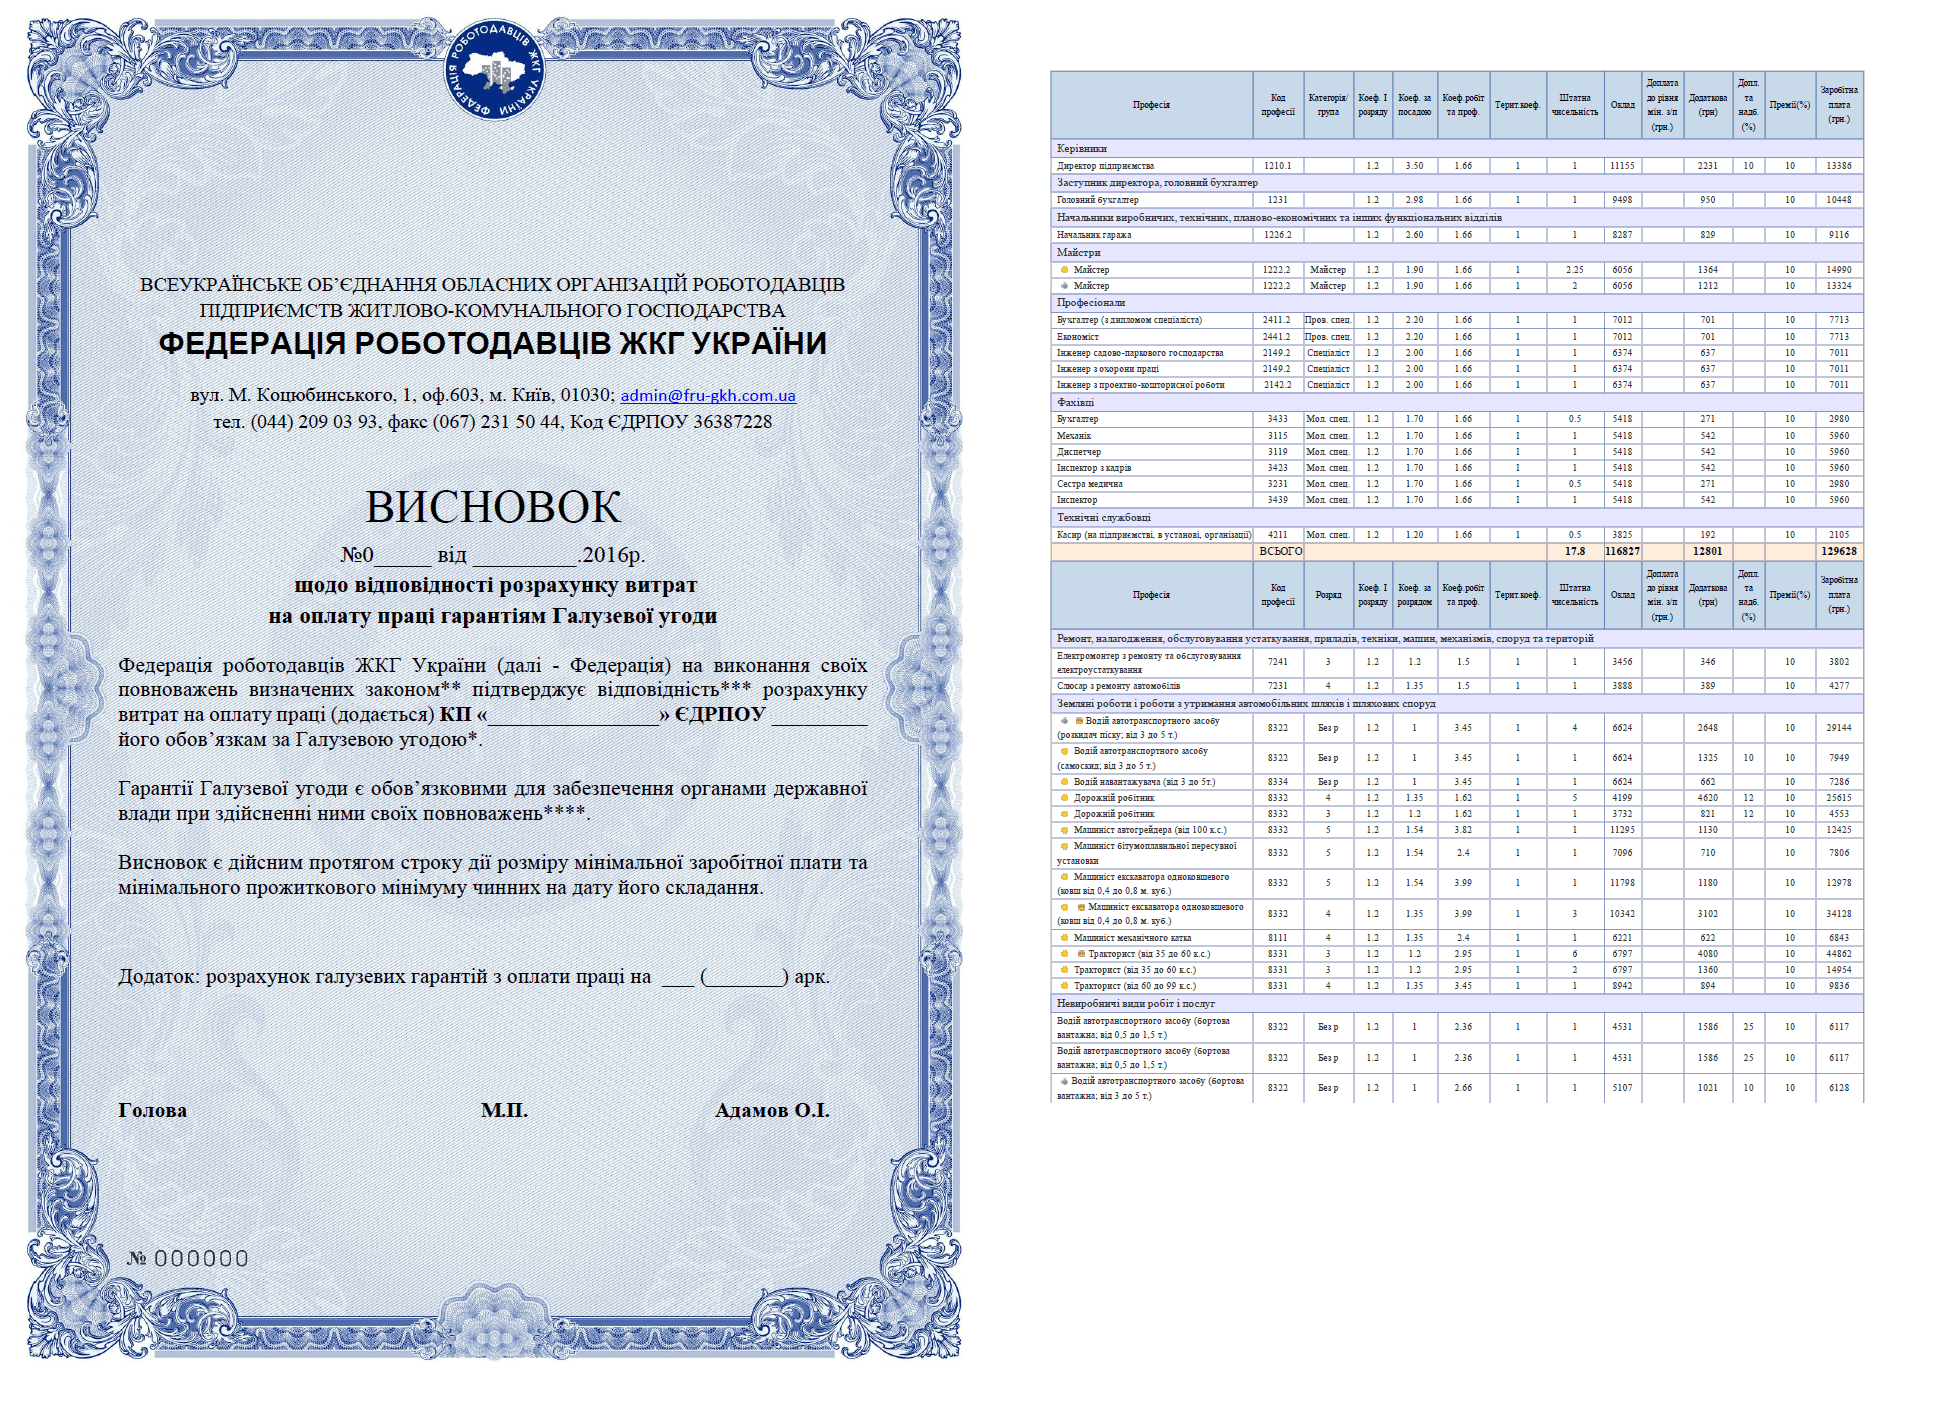
Task: Click the Federation round logo emblem
Action: [495, 70]
